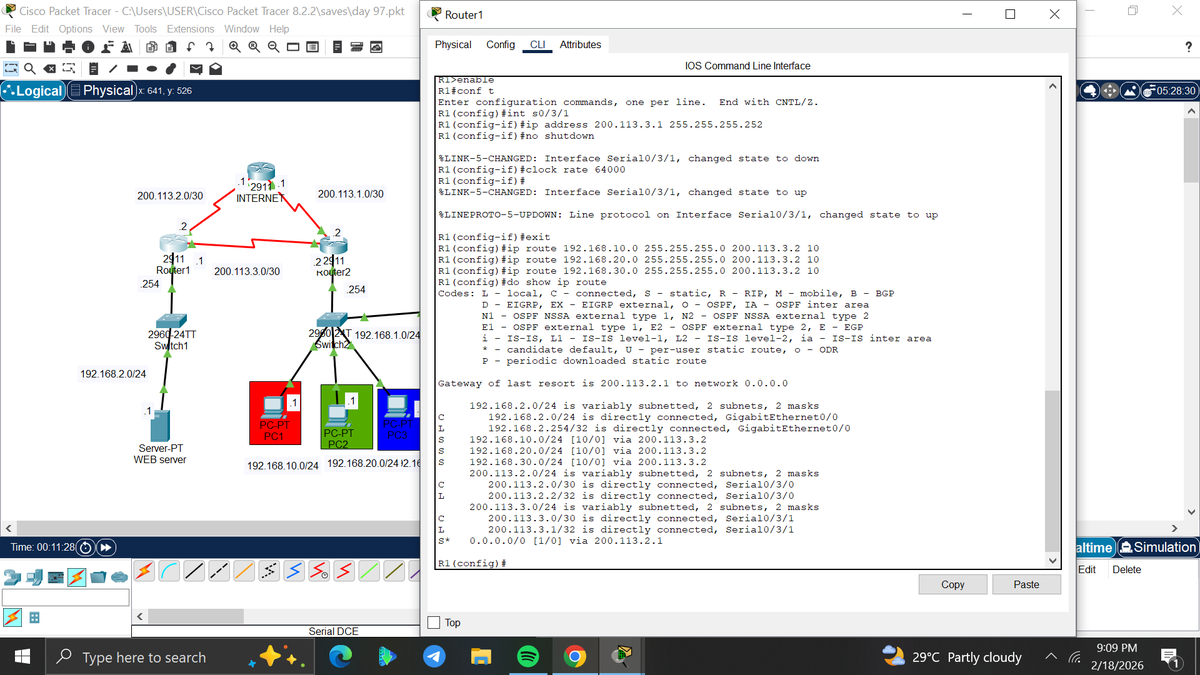This screenshot has height=675, width=1200.
Task: Click the Power Cycle Devices button
Action: pyautogui.click(x=85, y=548)
